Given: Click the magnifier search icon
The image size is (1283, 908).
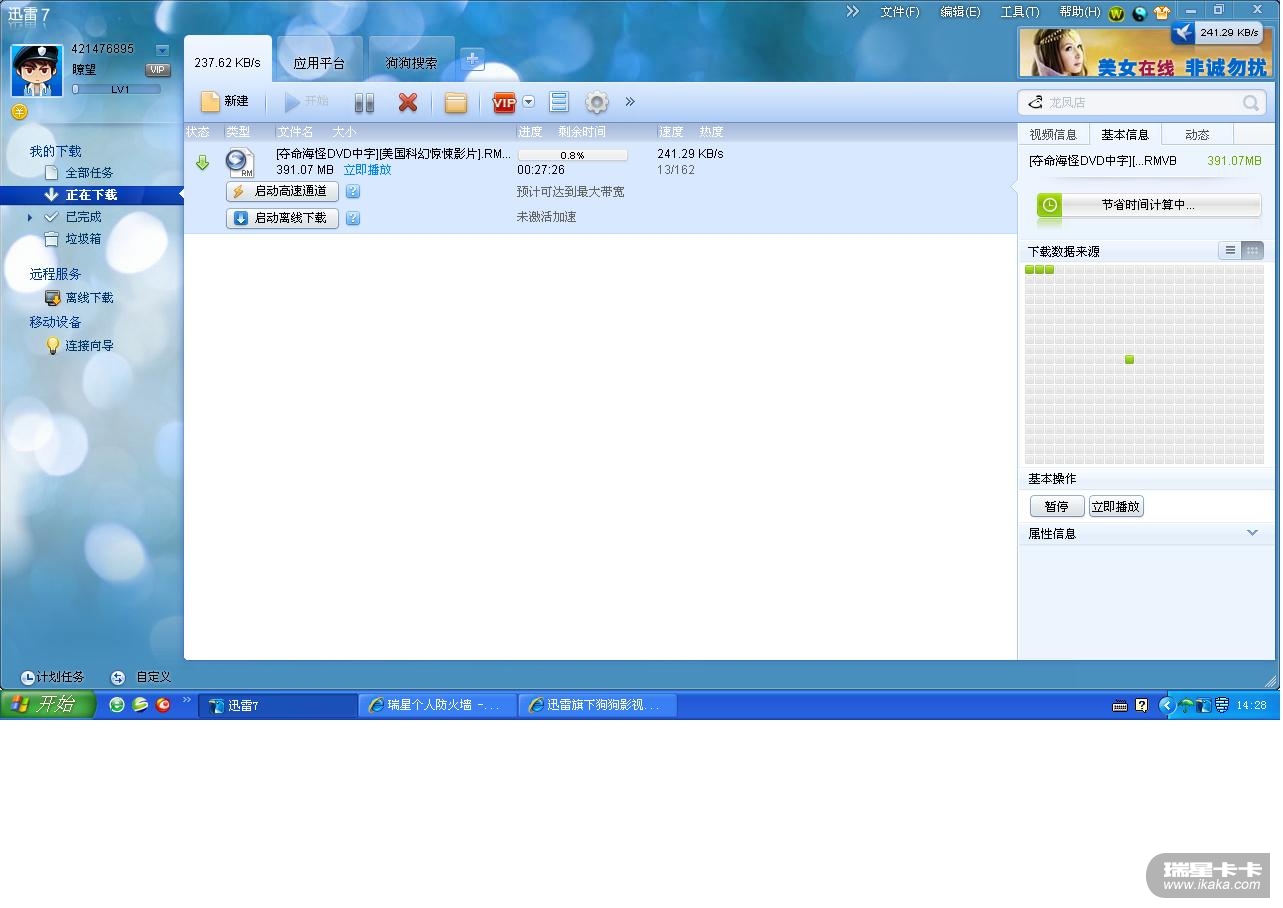Looking at the screenshot, I should pyautogui.click(x=1251, y=102).
